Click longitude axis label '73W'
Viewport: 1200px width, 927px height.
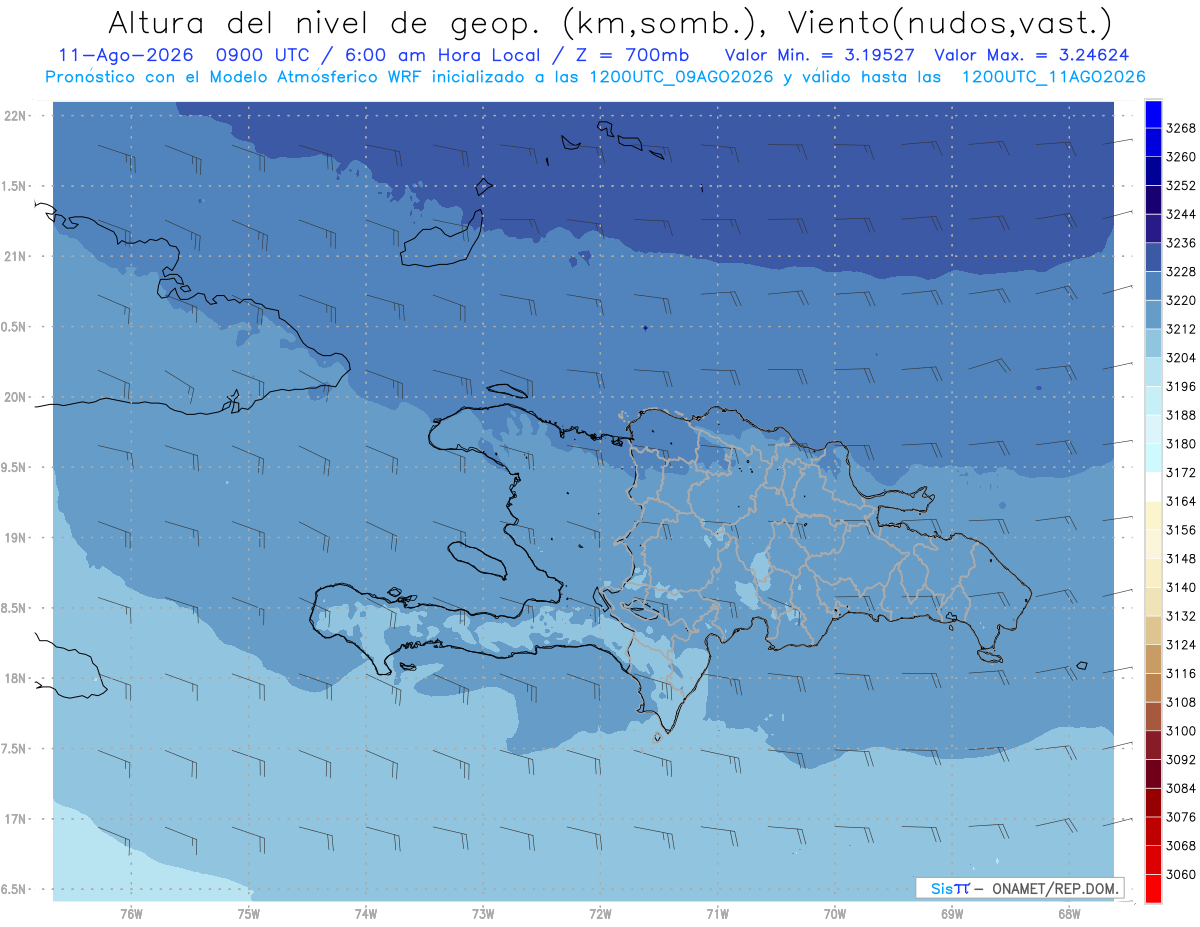click(483, 914)
